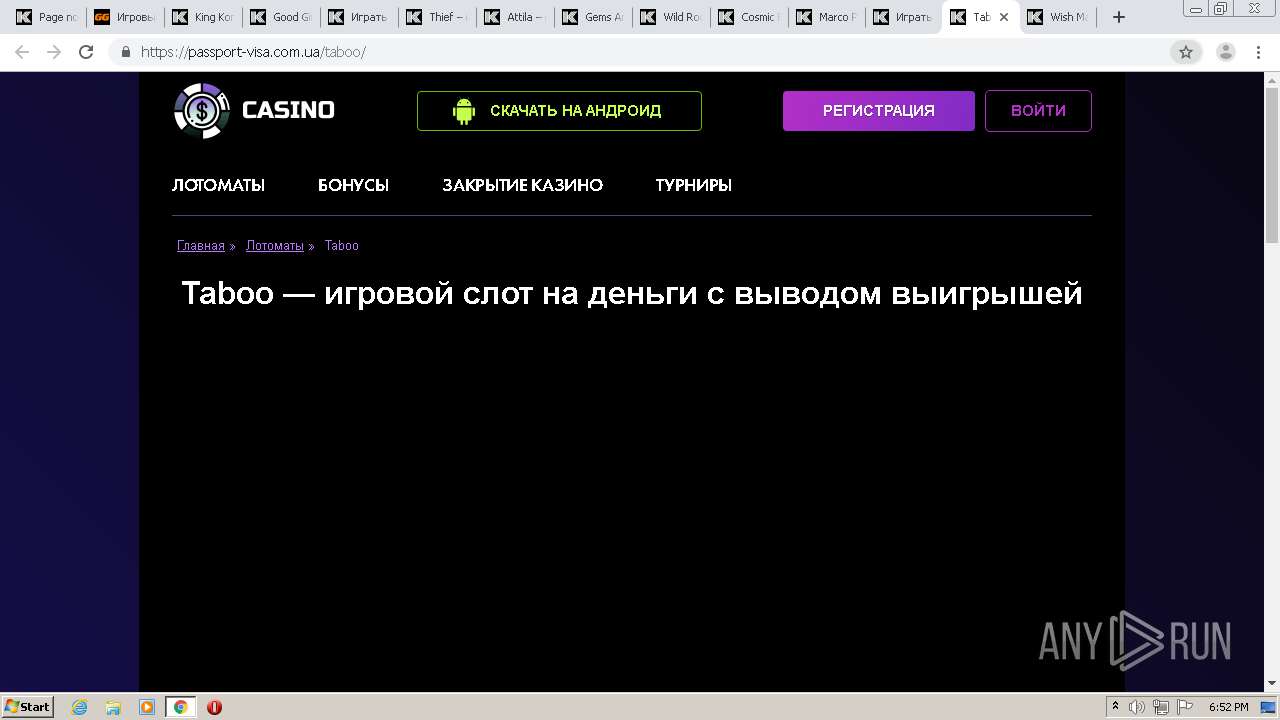1280x720 pixels.
Task: Click the 6:52 PM clock
Action: 1228,707
